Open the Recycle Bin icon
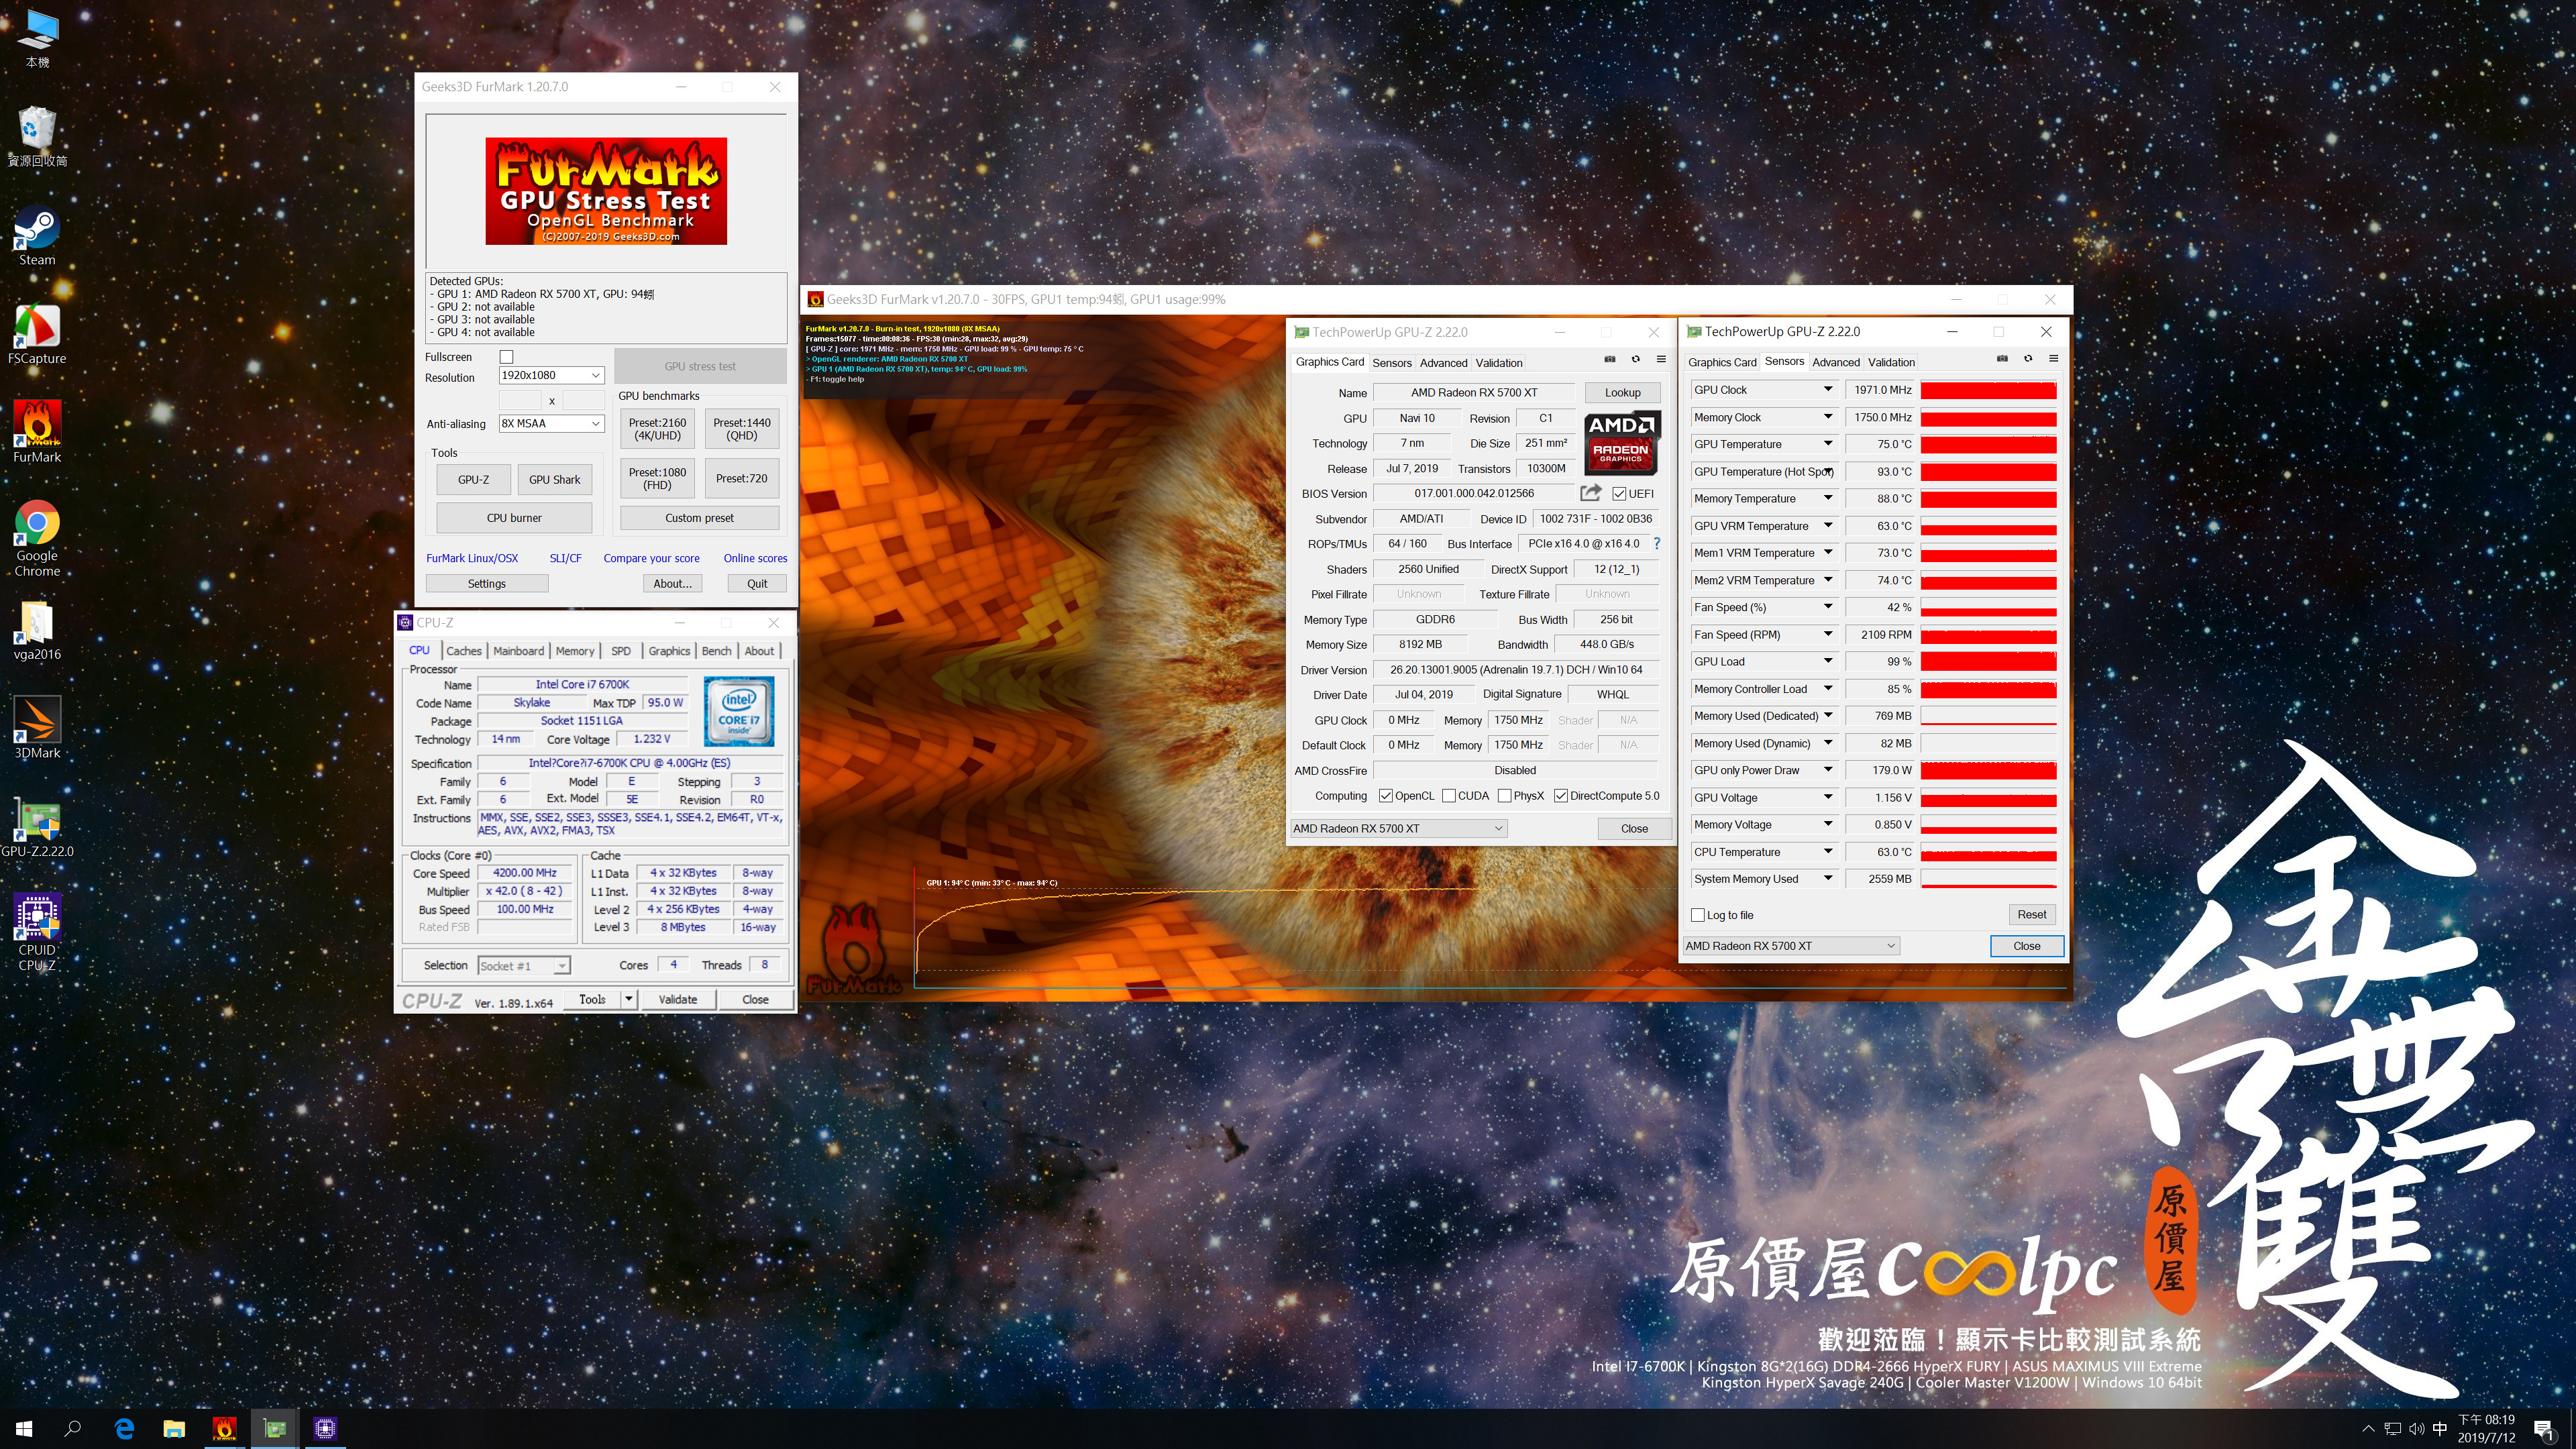 [x=37, y=138]
